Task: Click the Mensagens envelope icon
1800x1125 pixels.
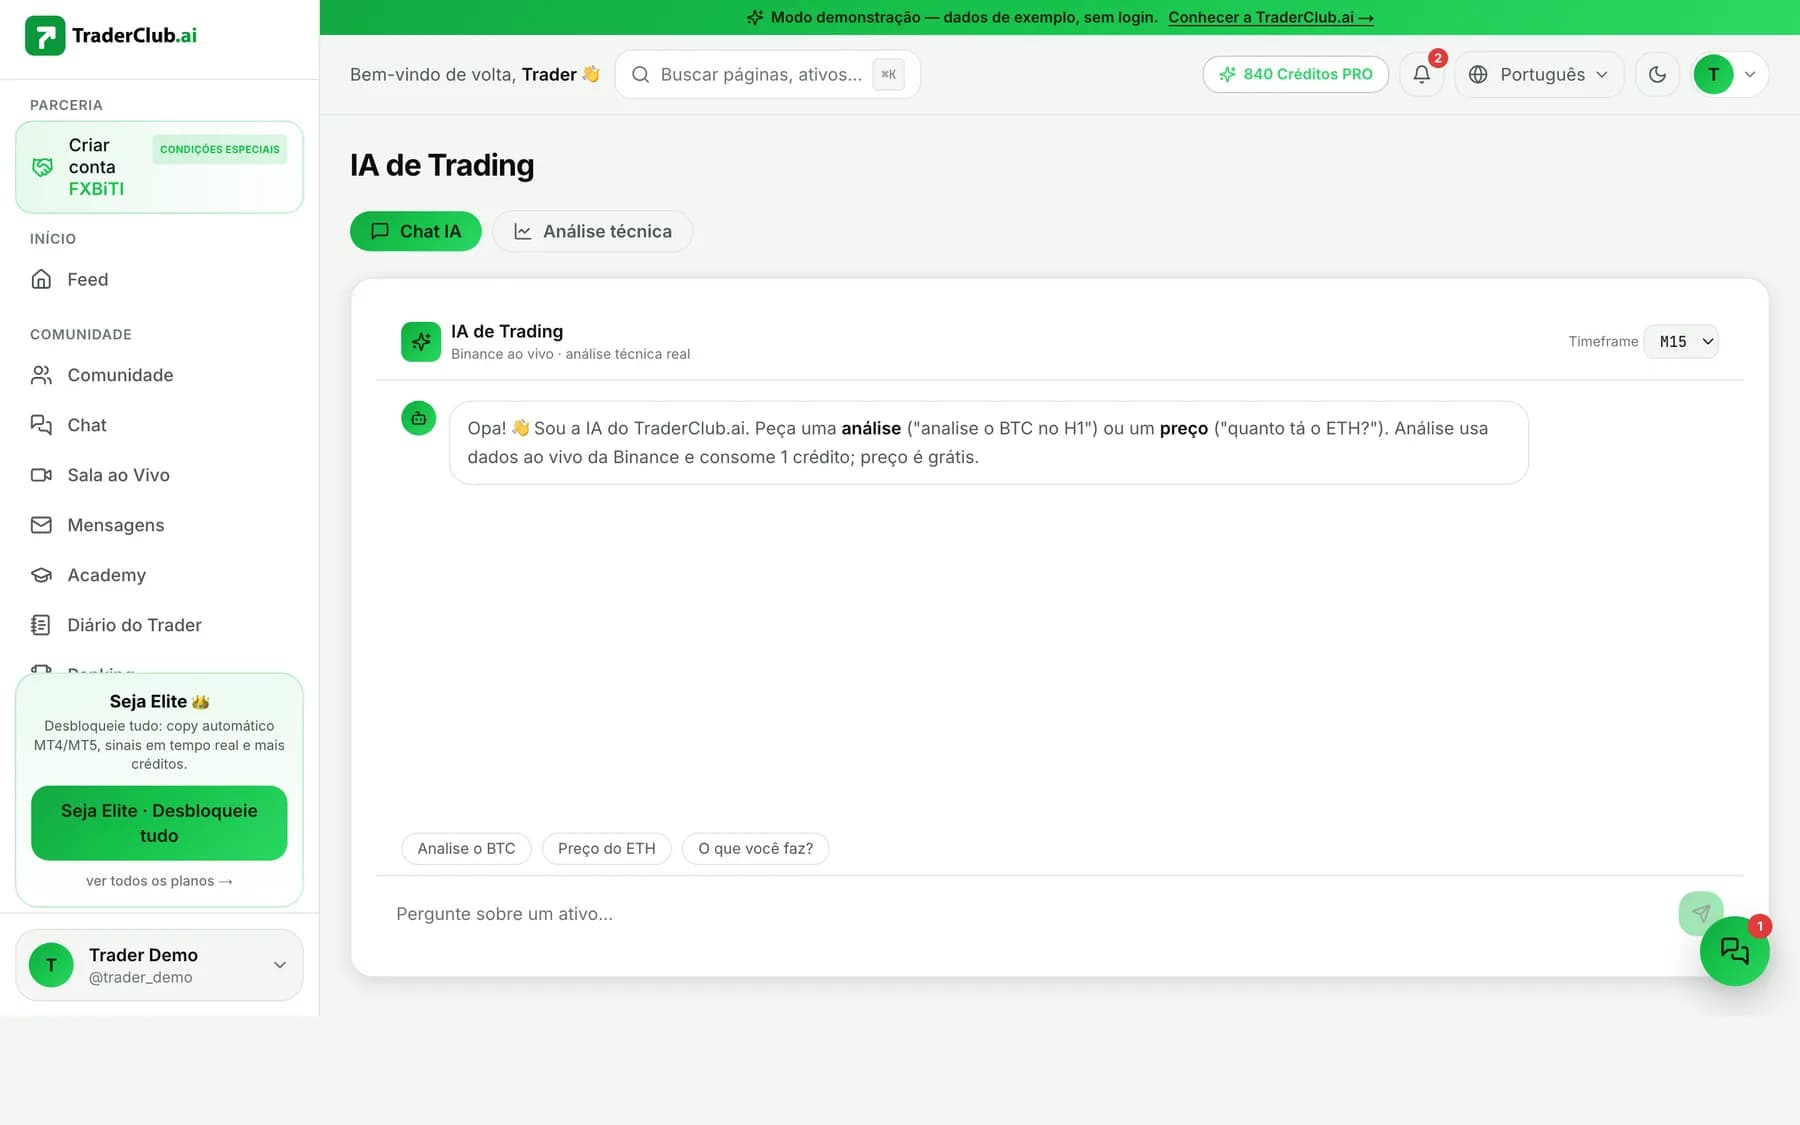Action: click(41, 525)
